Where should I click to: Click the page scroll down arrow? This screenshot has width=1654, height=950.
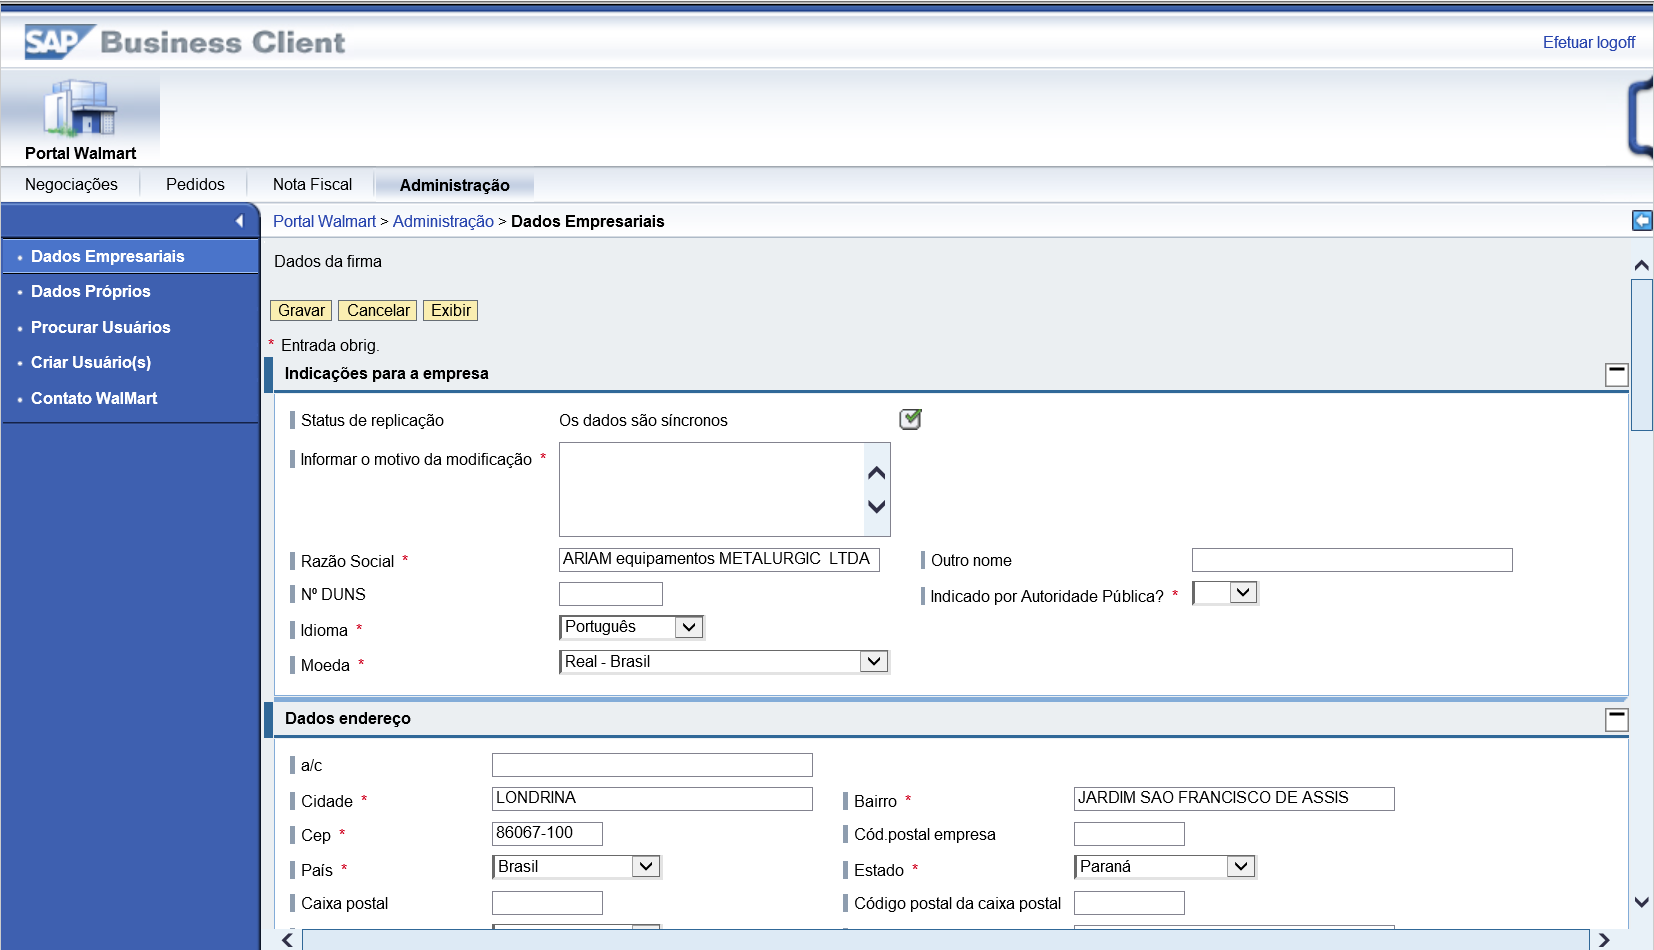point(1641,902)
